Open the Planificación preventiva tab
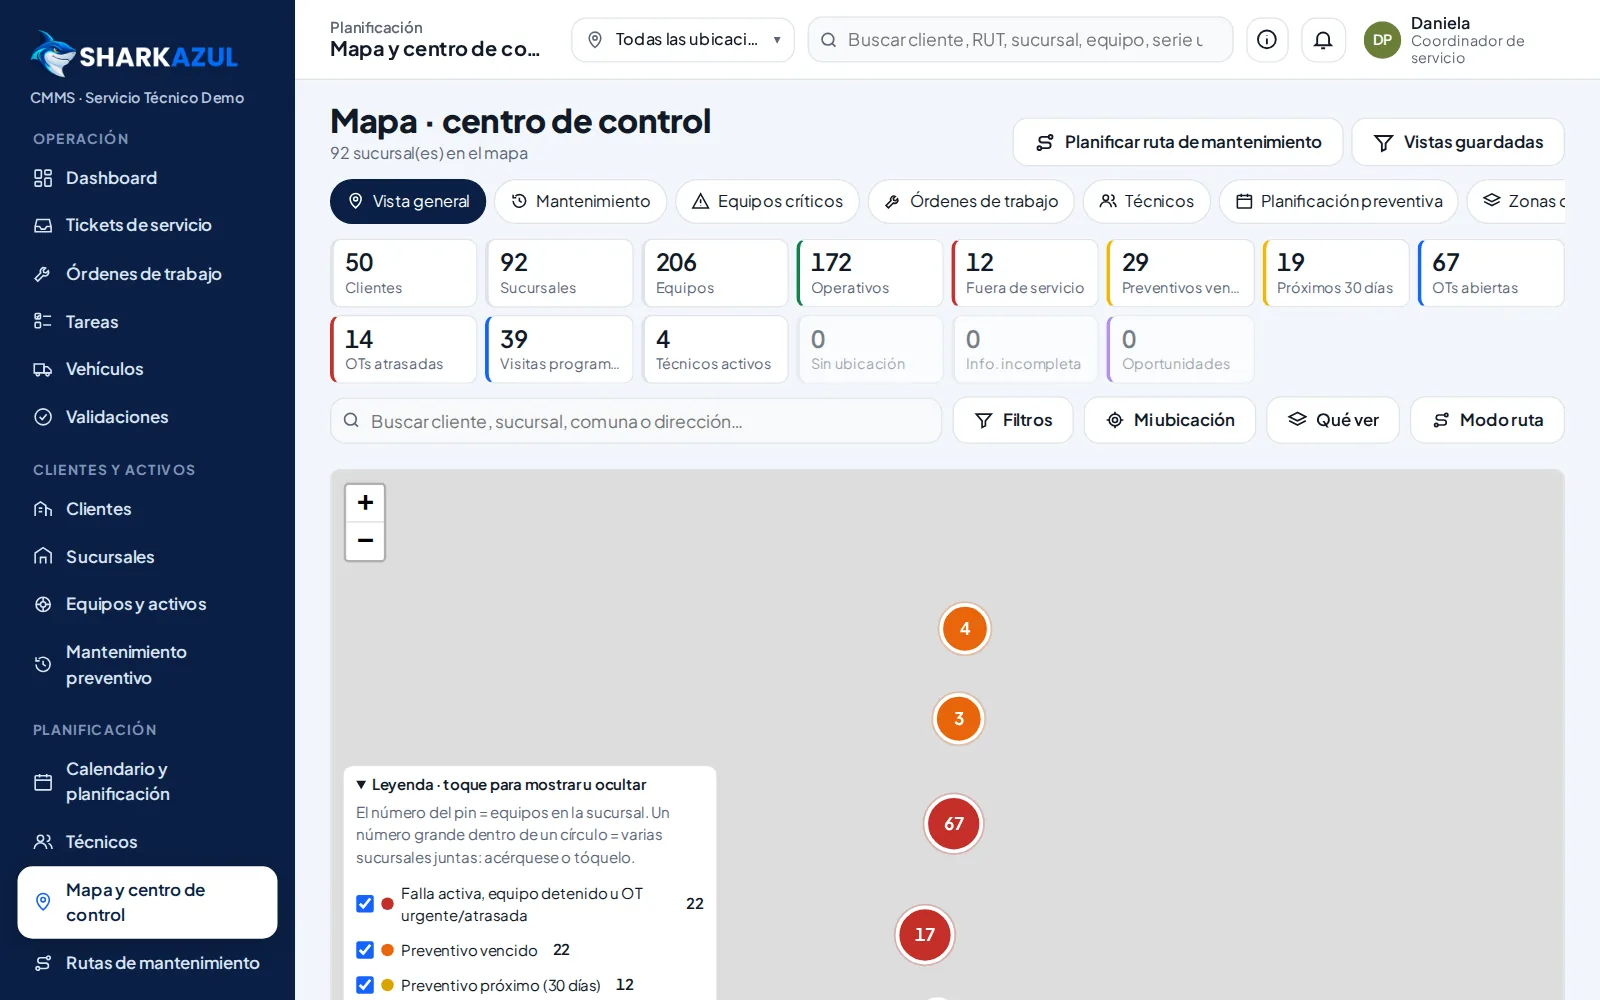 point(1338,201)
